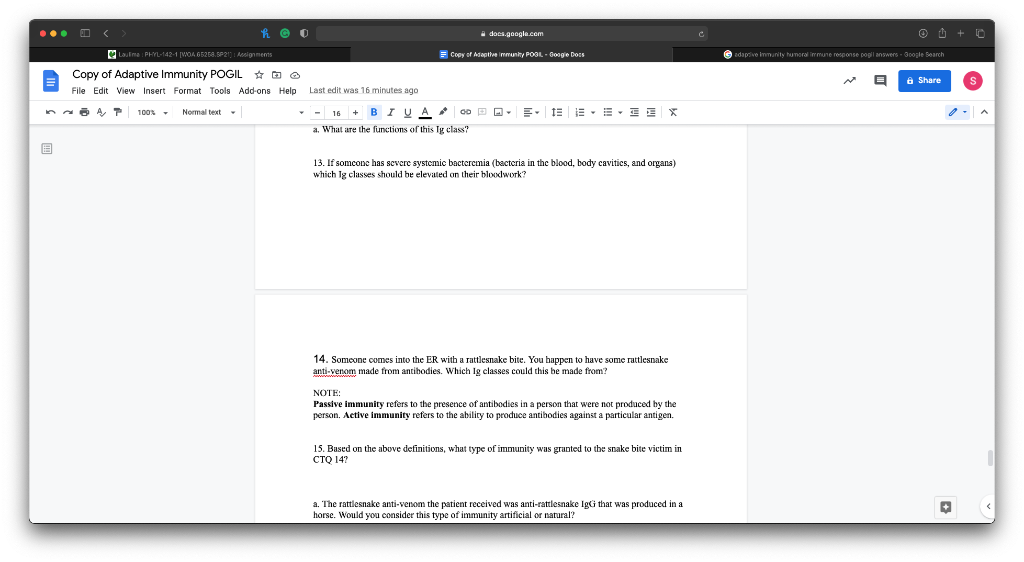1024x562 pixels.
Task: Hide the menus with the collapse arrow
Action: point(984,112)
